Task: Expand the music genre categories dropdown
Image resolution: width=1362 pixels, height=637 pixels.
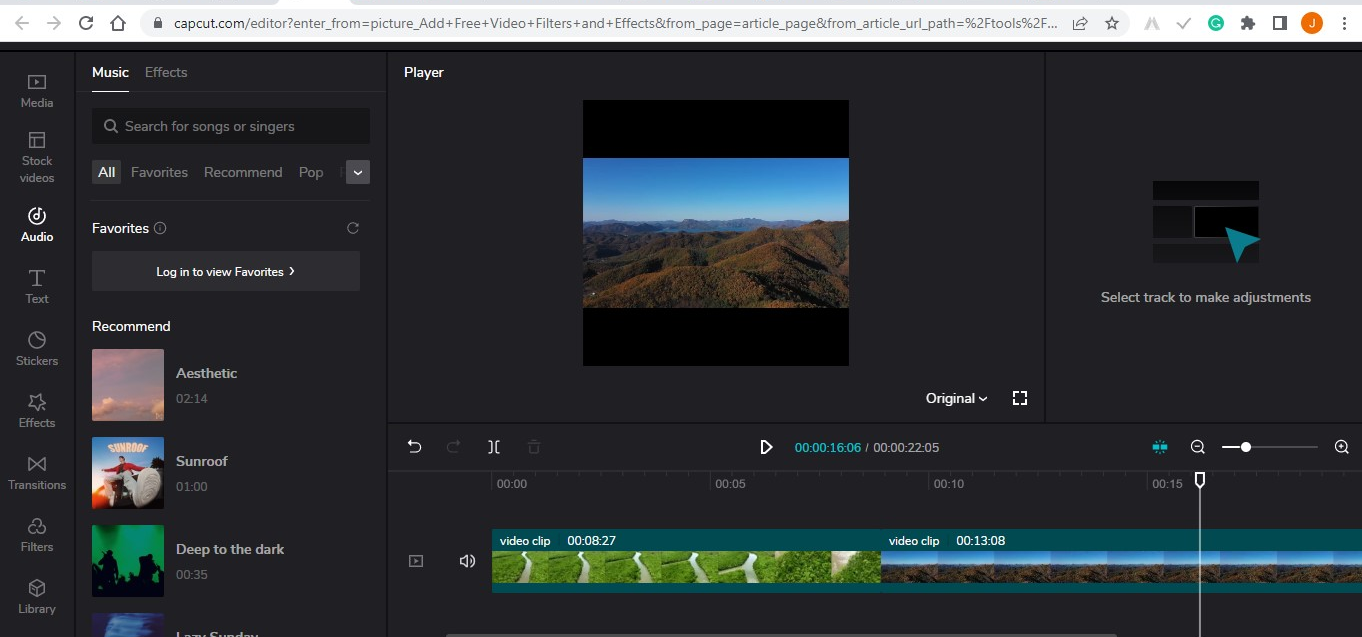Action: [358, 172]
